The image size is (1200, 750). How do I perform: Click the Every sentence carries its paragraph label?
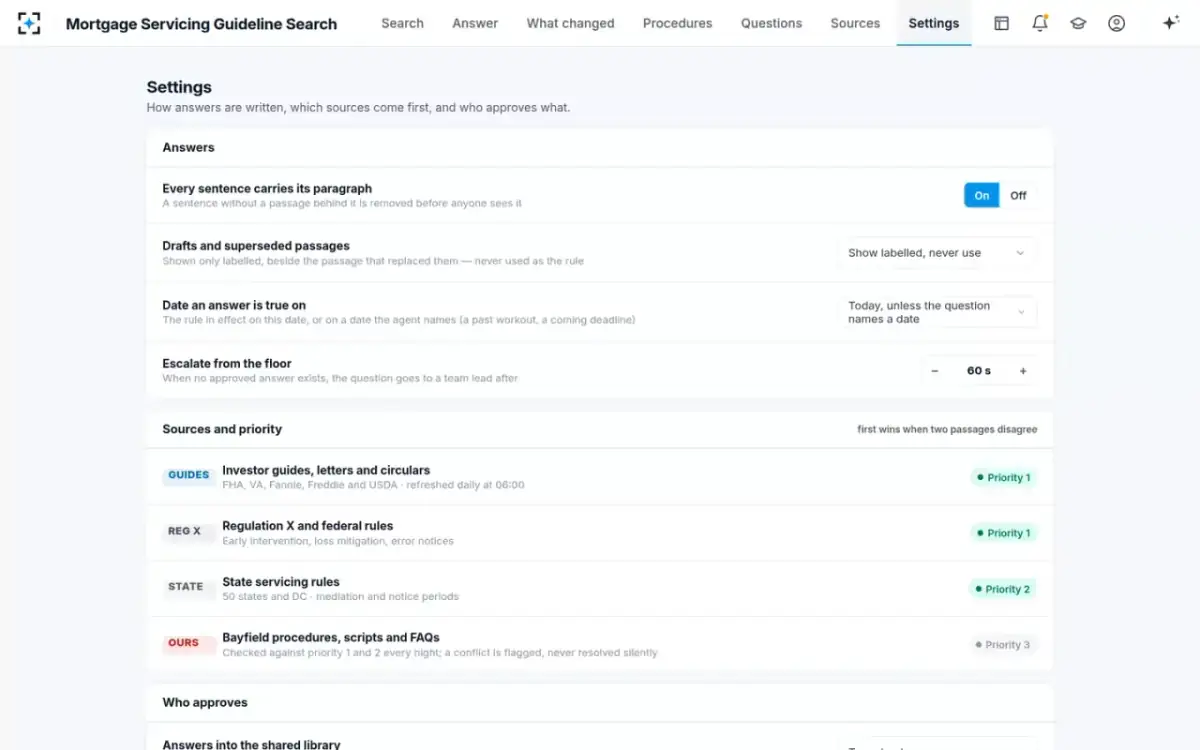click(x=267, y=188)
